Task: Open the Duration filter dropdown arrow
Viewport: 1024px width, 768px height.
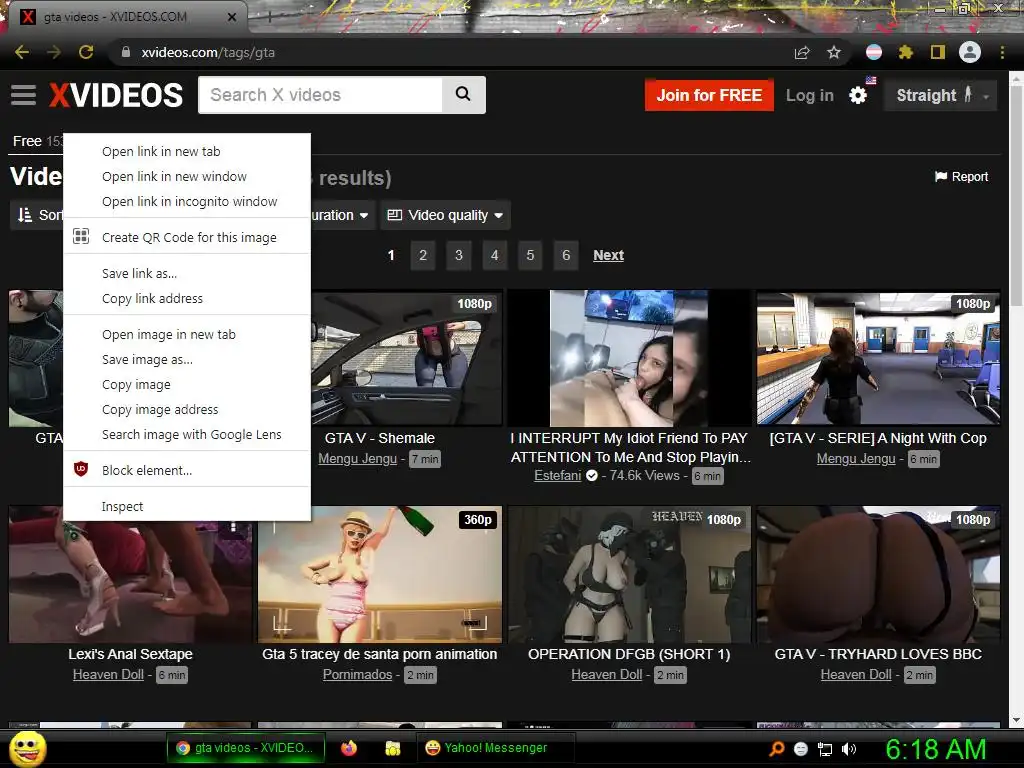Action: [x=364, y=216]
